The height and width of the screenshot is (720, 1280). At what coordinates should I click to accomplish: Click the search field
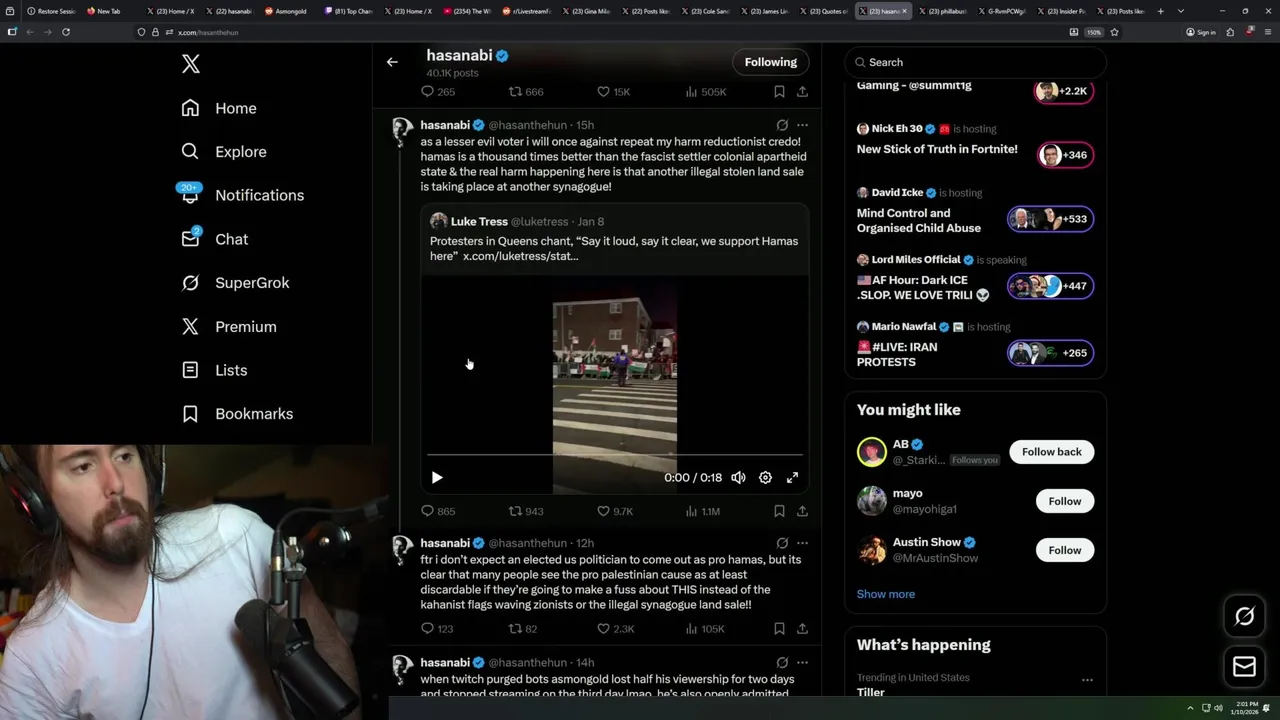[x=976, y=62]
